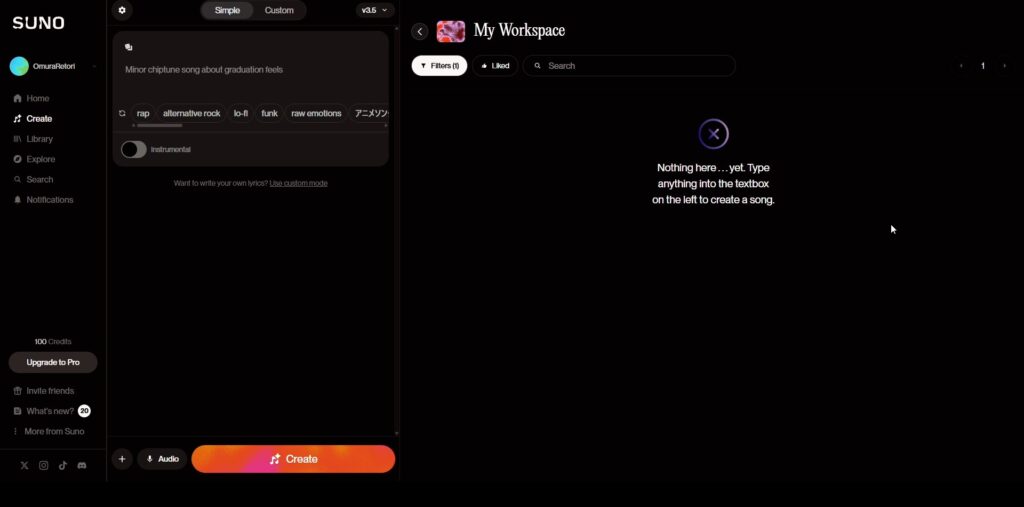The height and width of the screenshot is (507, 1024).
Task: Go to previous page arrow
Action: (961, 66)
